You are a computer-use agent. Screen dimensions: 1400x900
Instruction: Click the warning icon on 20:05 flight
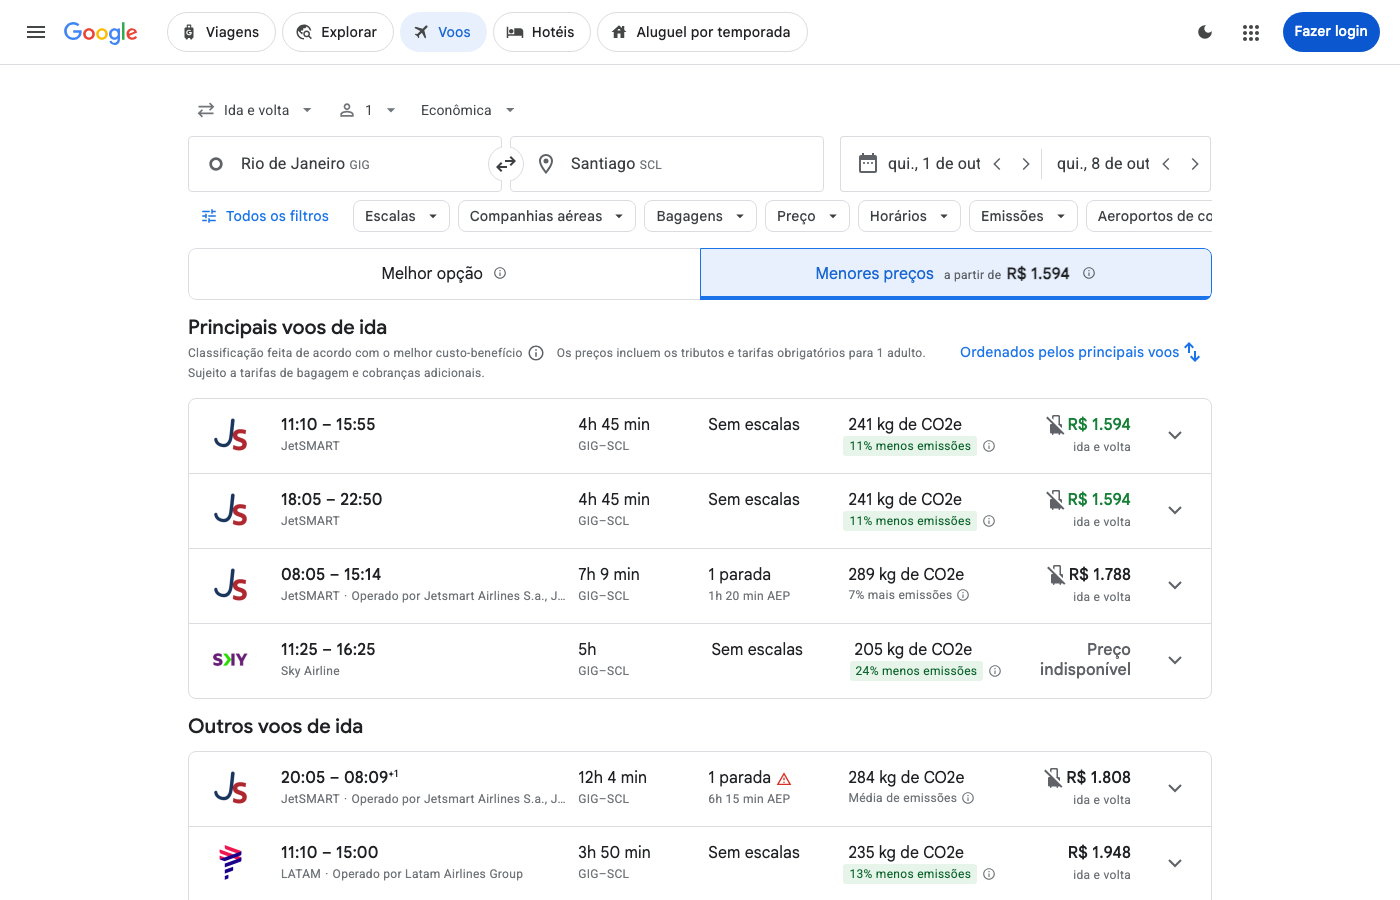pos(784,778)
